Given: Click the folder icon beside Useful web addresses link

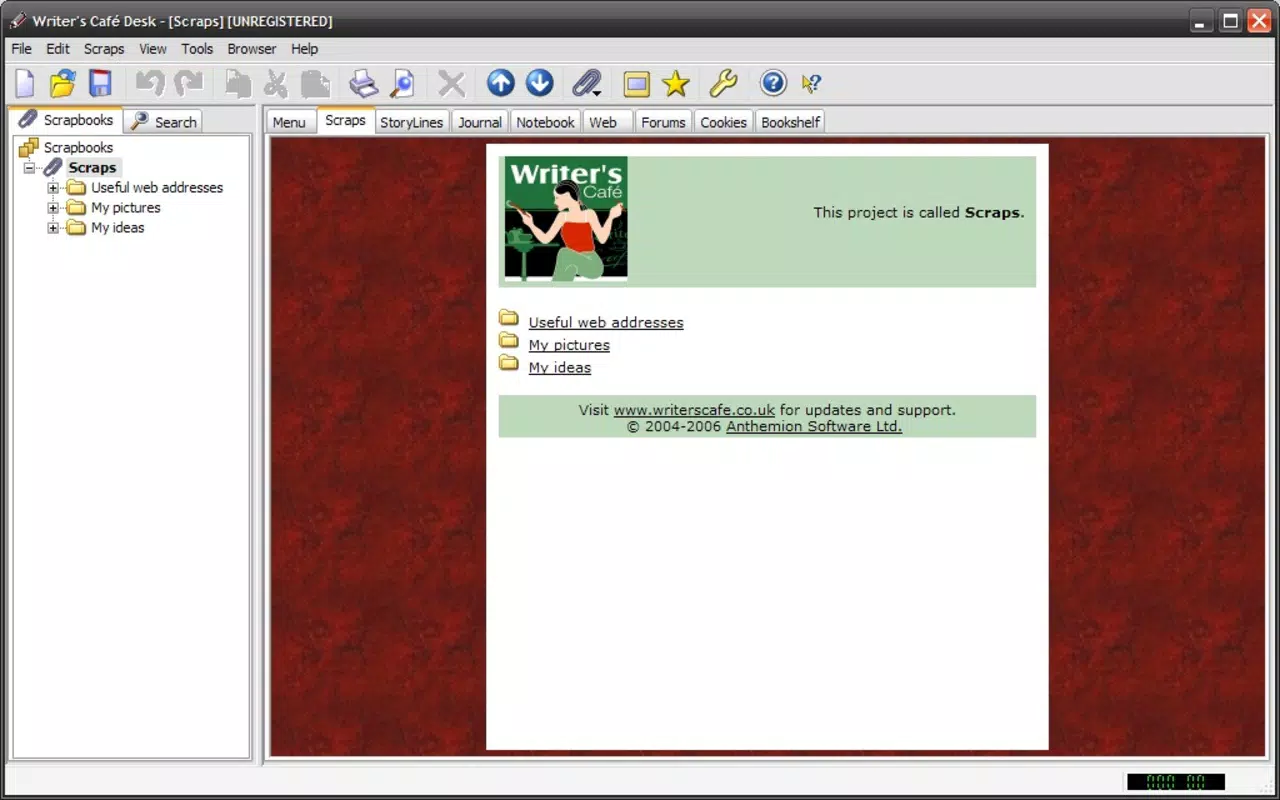Looking at the screenshot, I should click(x=509, y=319).
